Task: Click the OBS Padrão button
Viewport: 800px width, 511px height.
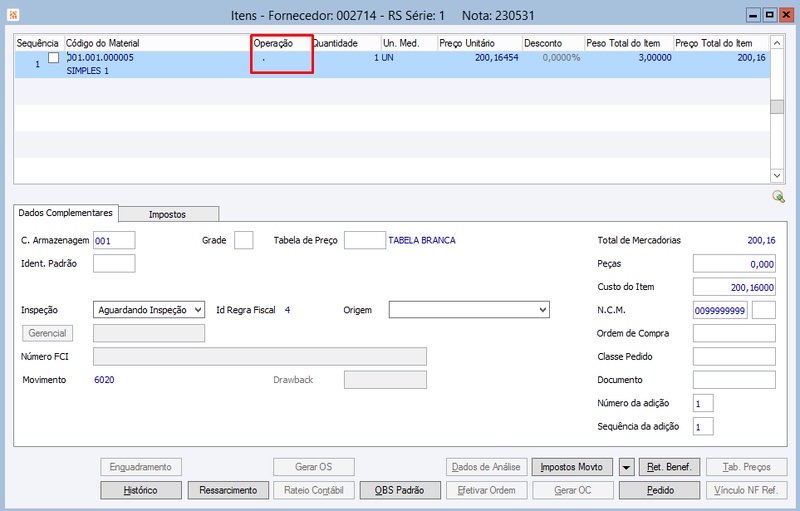Action: [x=399, y=490]
